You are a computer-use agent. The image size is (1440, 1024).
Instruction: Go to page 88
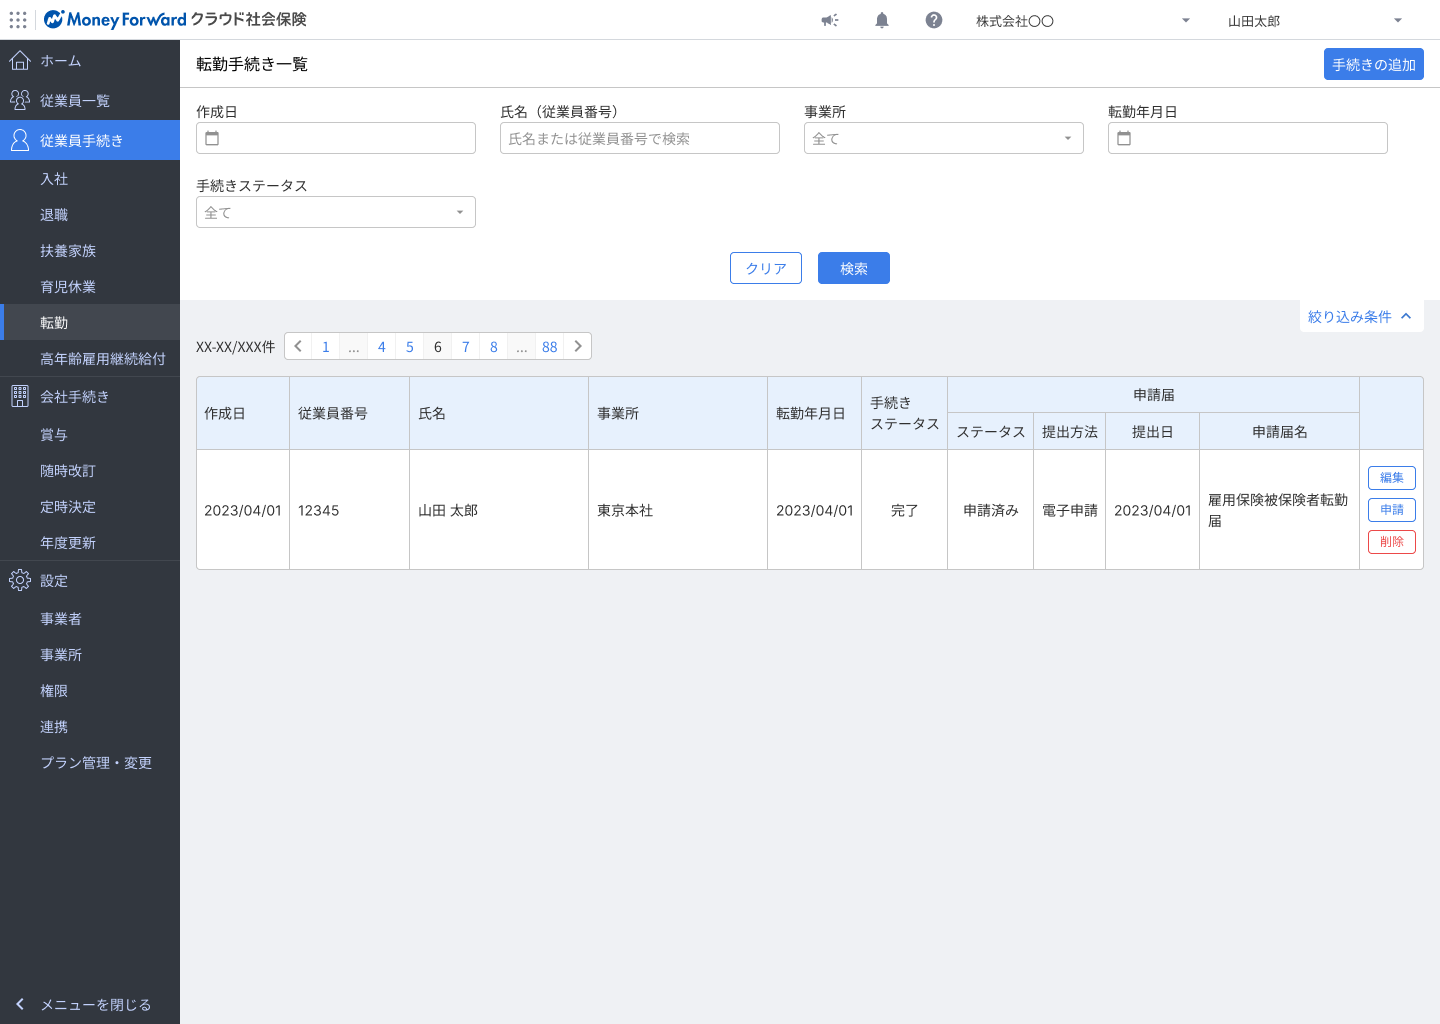550,346
